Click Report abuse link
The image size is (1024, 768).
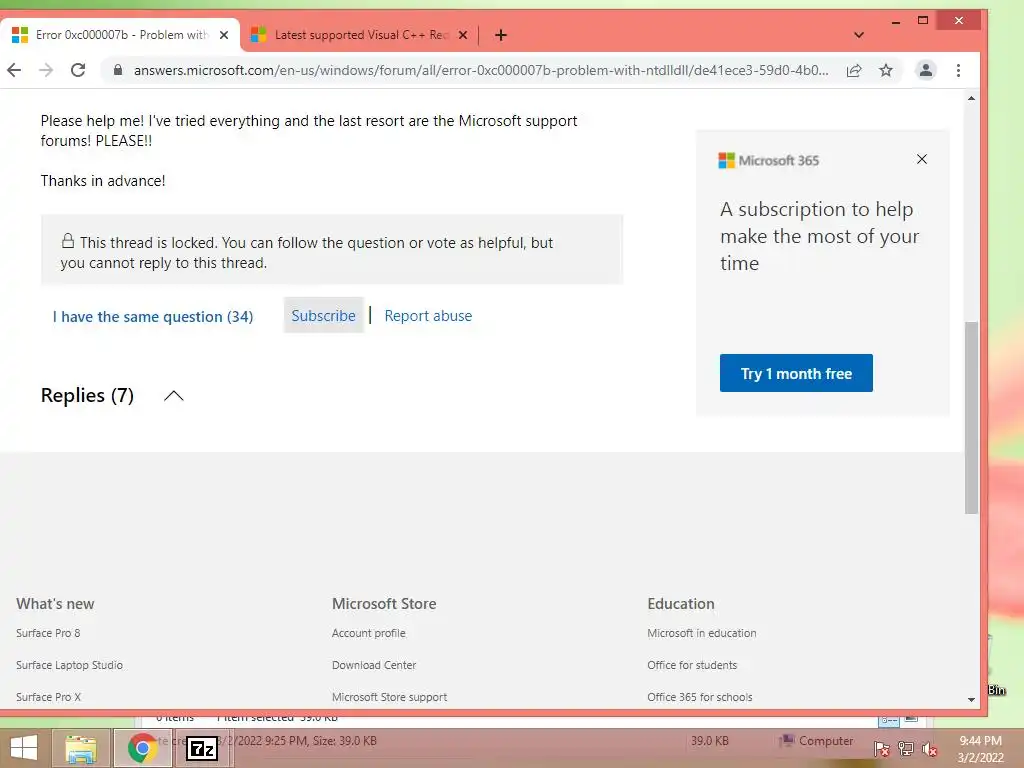(x=428, y=316)
